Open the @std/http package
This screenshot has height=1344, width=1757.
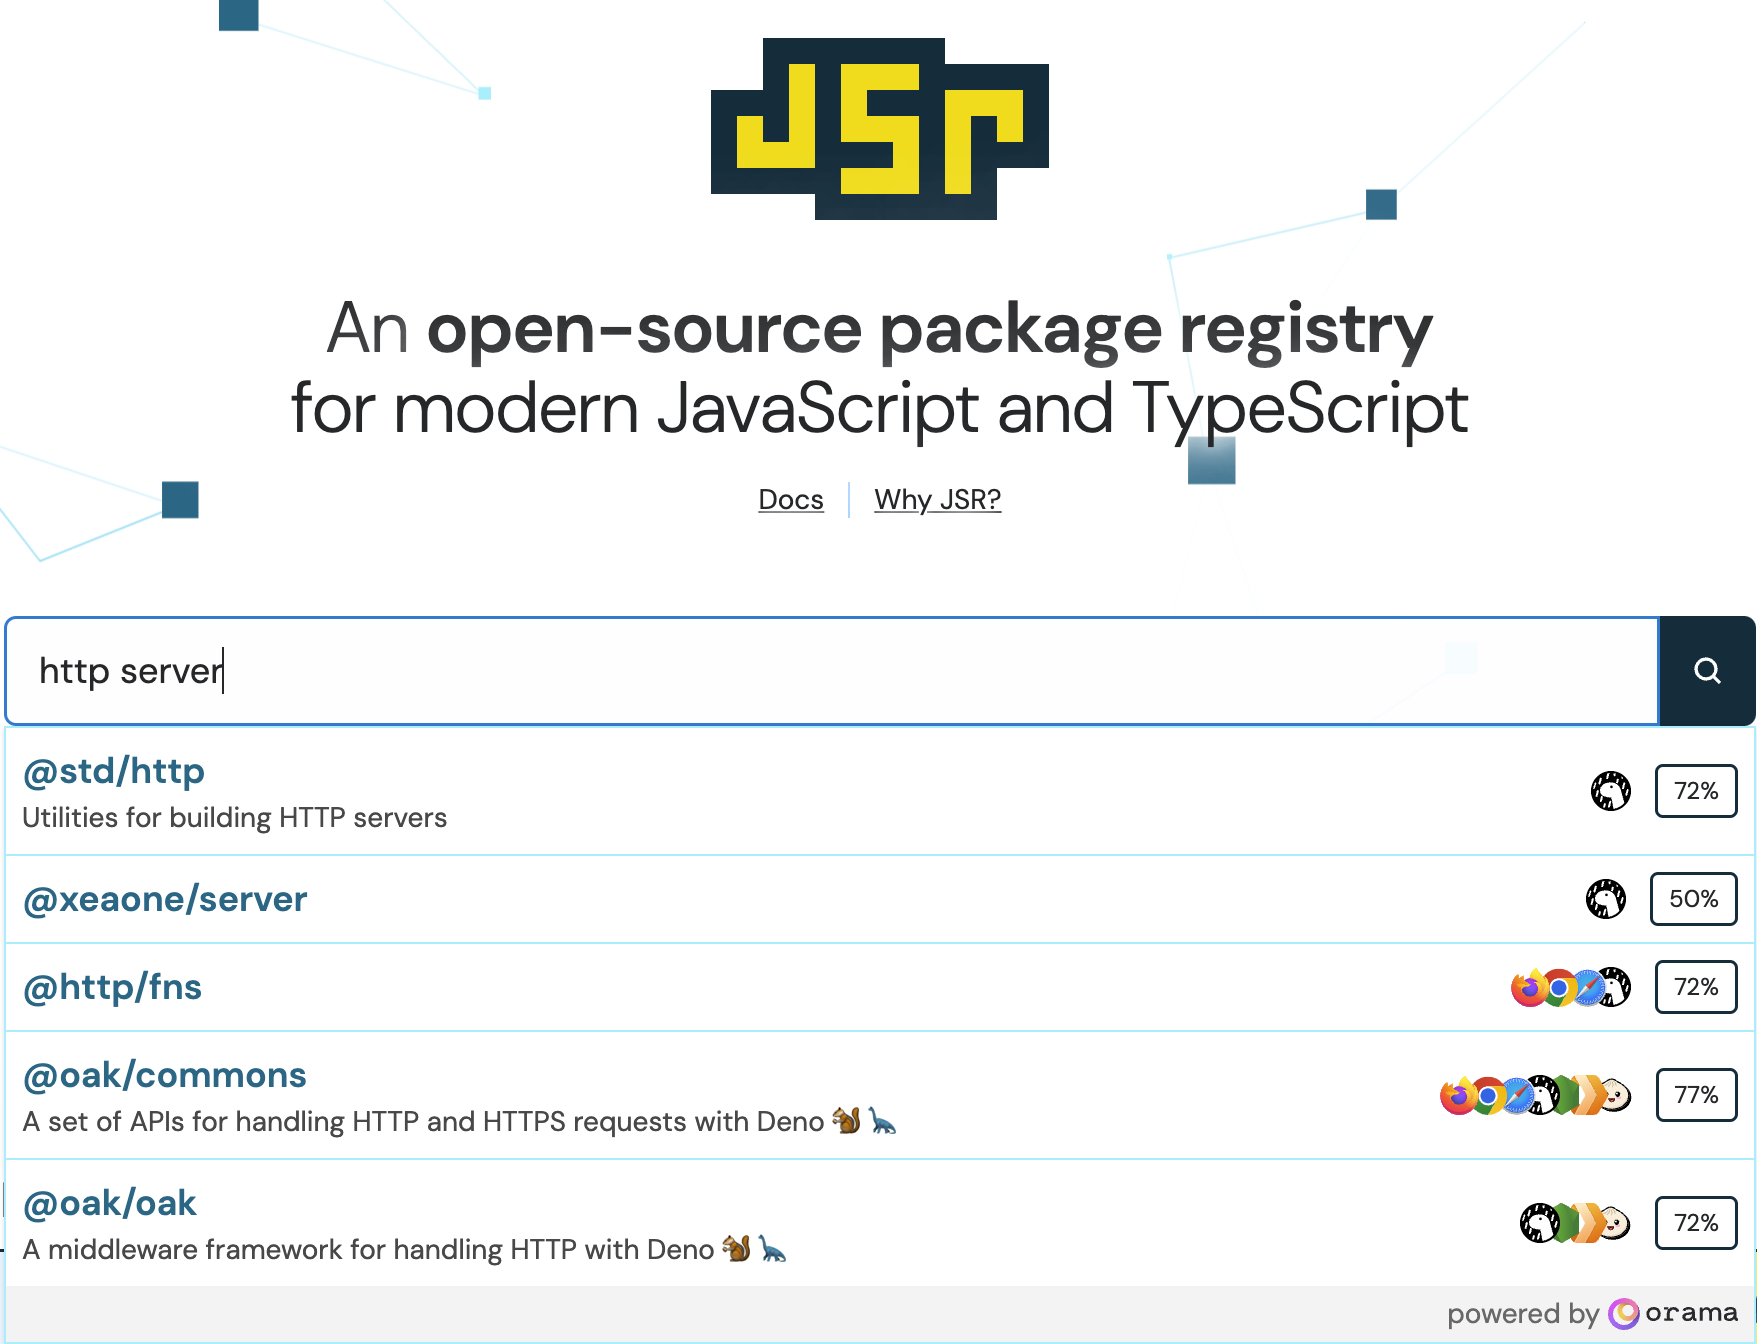tap(113, 771)
